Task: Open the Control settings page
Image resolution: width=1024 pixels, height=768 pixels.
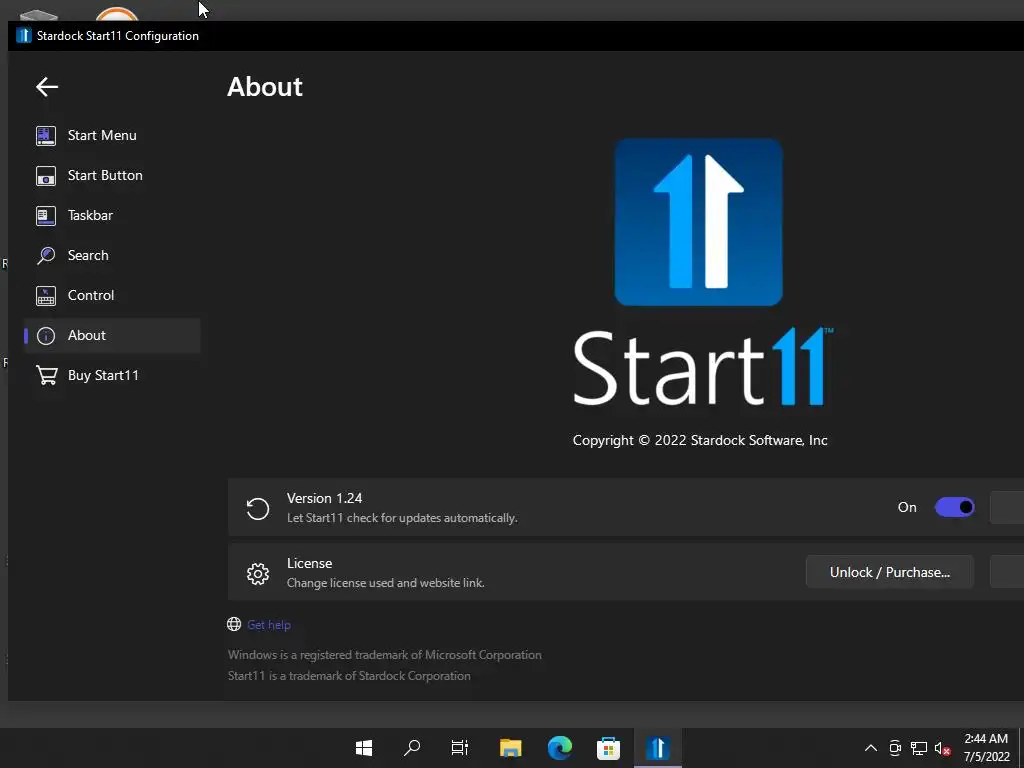Action: [112, 295]
